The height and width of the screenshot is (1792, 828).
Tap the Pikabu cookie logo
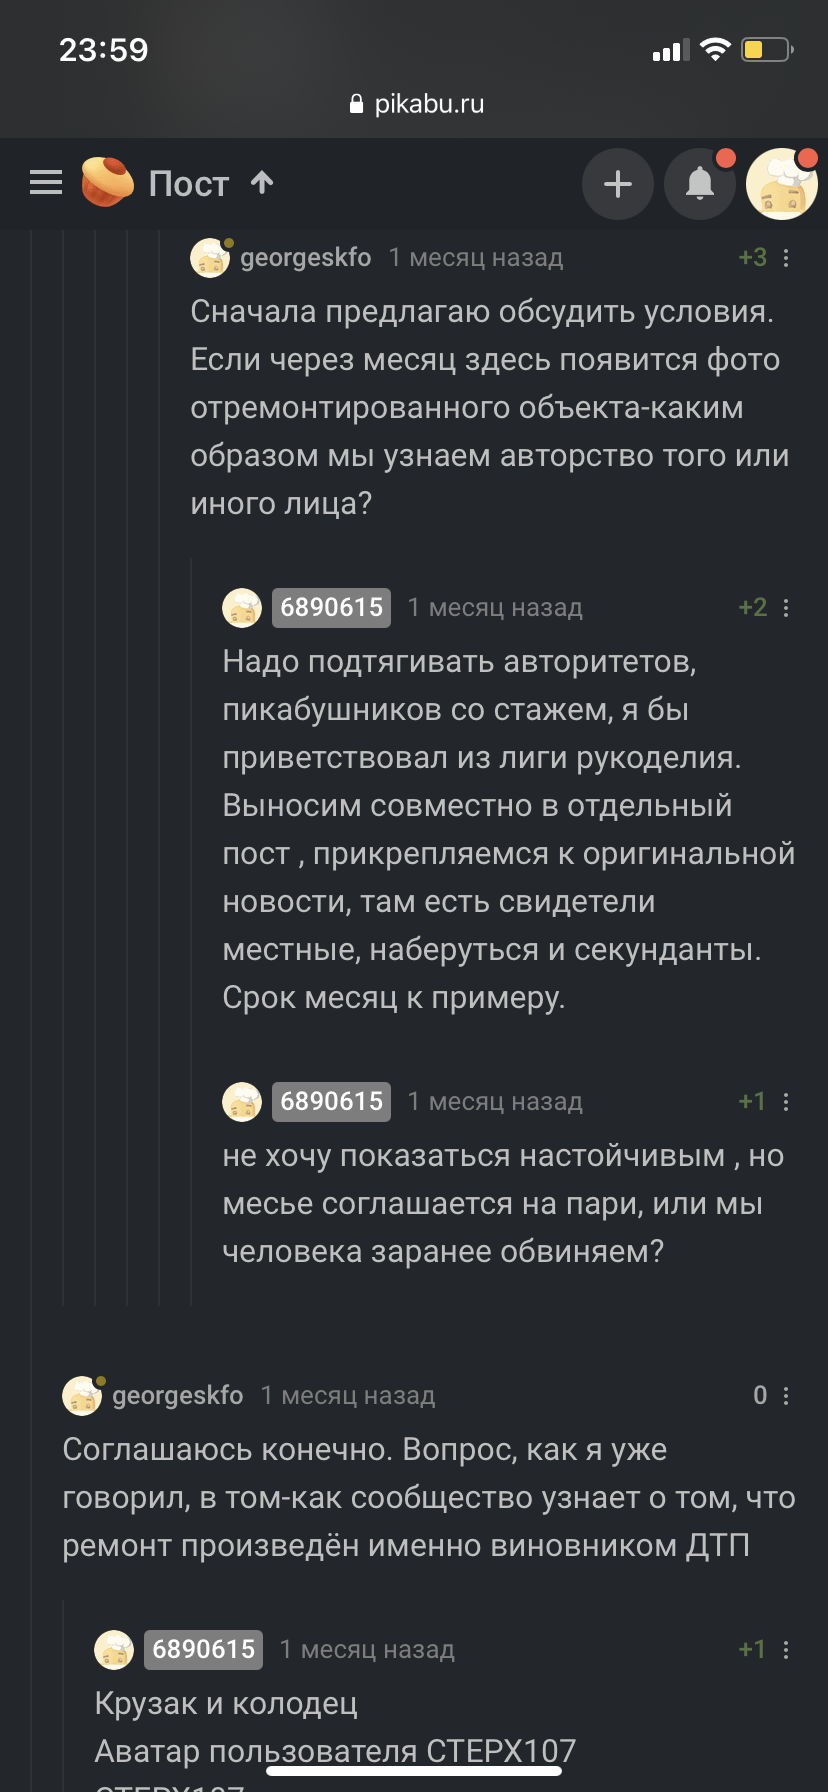pos(107,183)
